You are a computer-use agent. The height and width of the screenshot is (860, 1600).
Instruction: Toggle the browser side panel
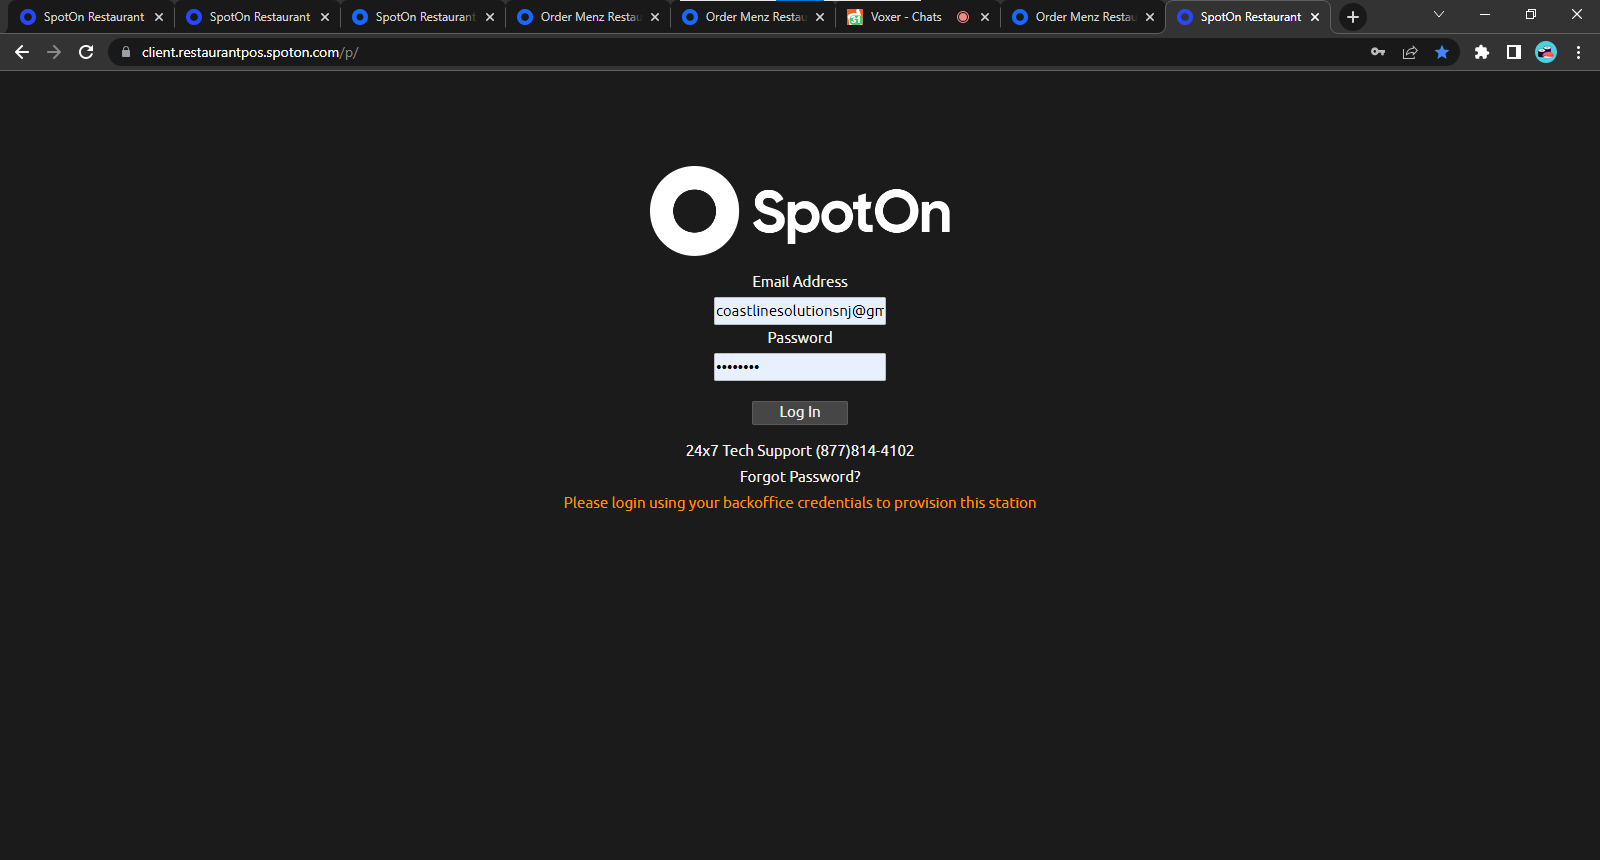click(1514, 52)
